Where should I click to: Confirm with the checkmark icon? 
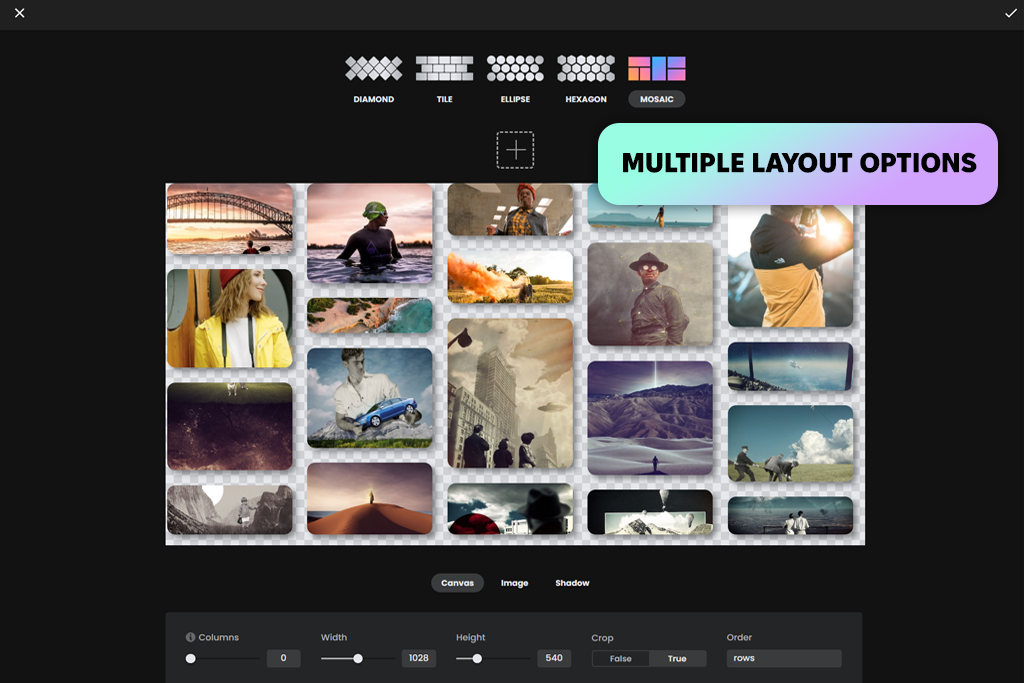pyautogui.click(x=1010, y=13)
